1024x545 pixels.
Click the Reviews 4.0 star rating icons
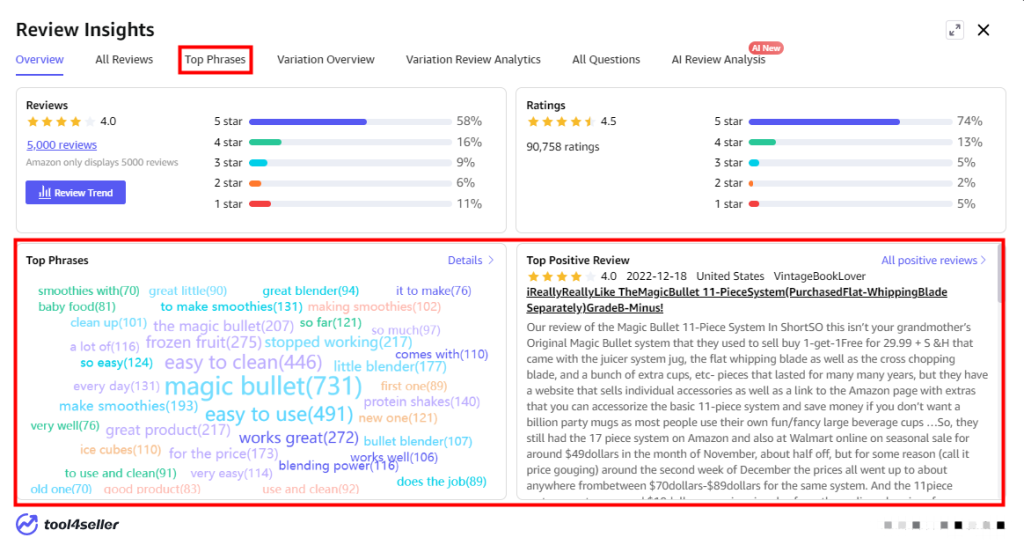pos(61,121)
